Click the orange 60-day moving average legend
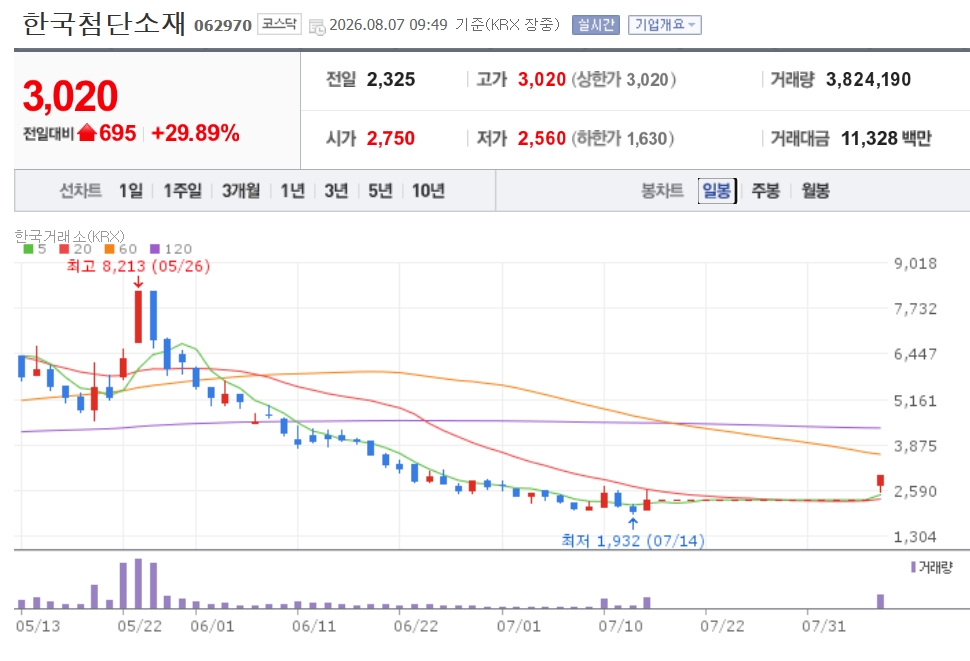This screenshot has height=661, width=970. coord(121,249)
